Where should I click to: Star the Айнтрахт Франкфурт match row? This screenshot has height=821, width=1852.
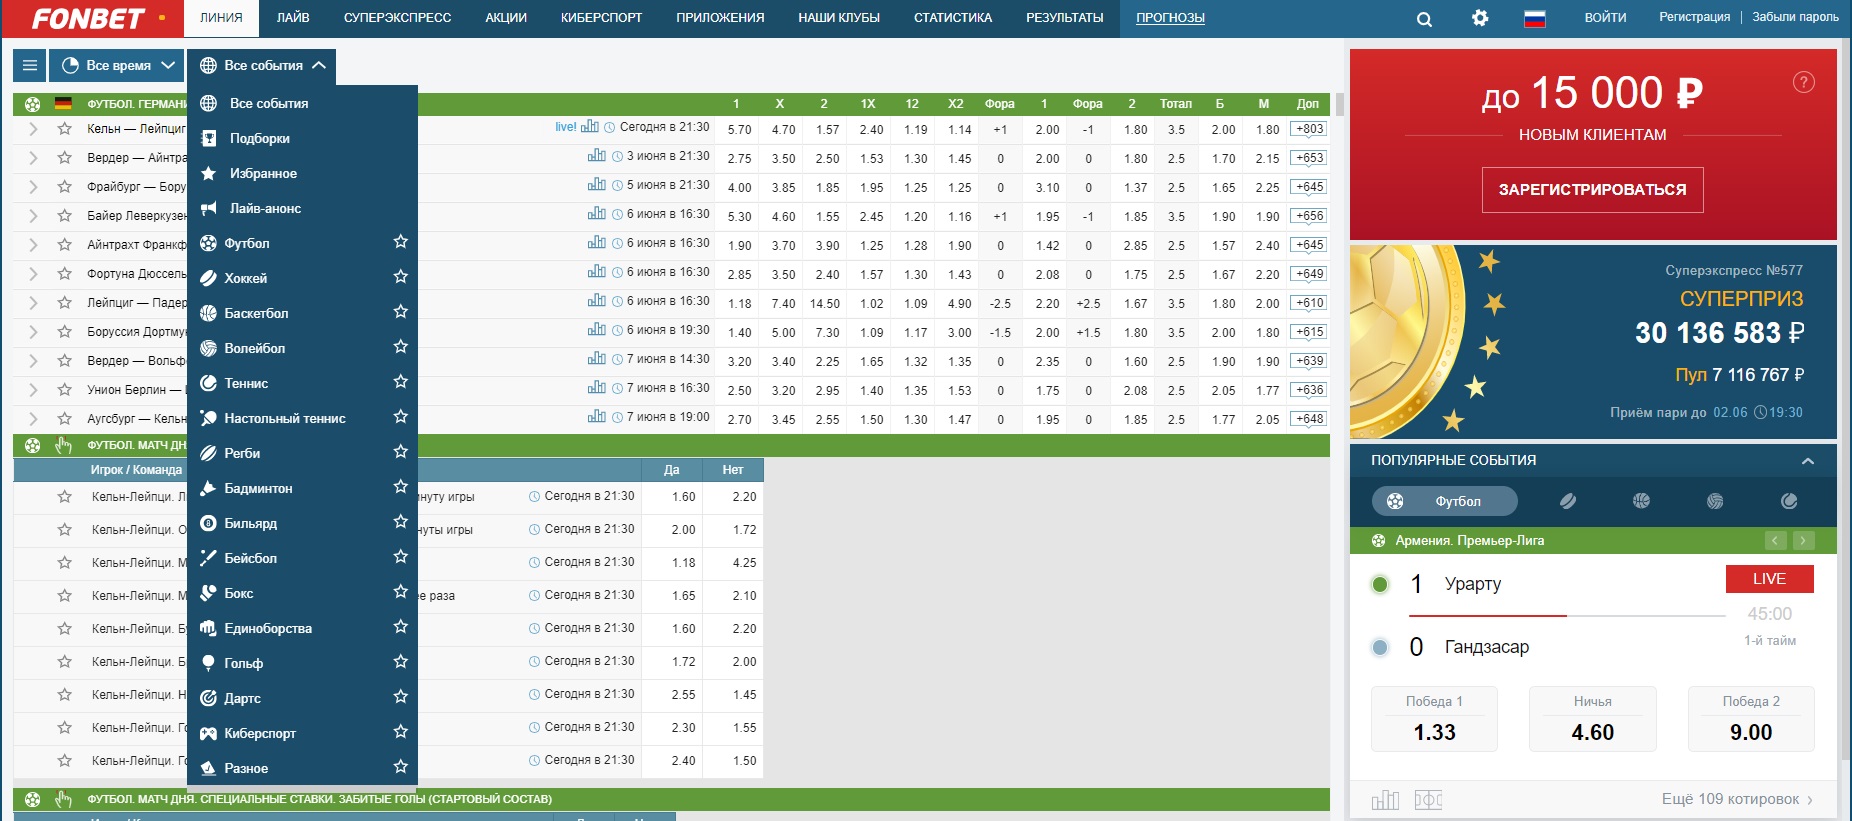pos(65,245)
